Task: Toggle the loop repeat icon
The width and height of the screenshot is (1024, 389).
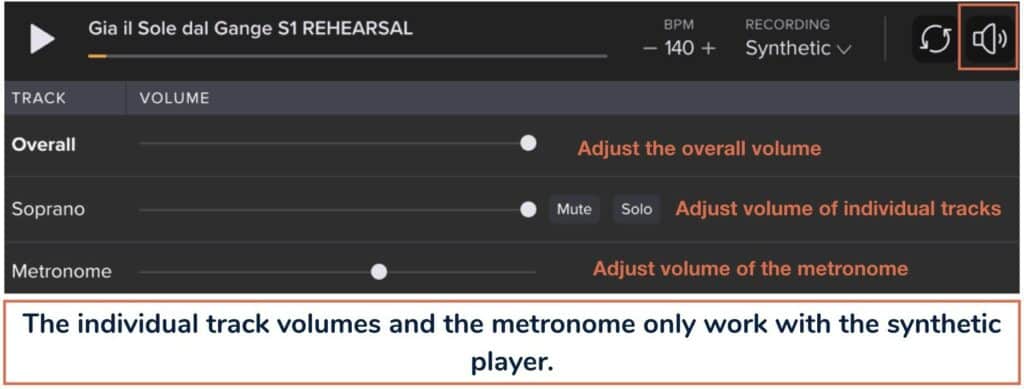Action: (935, 40)
